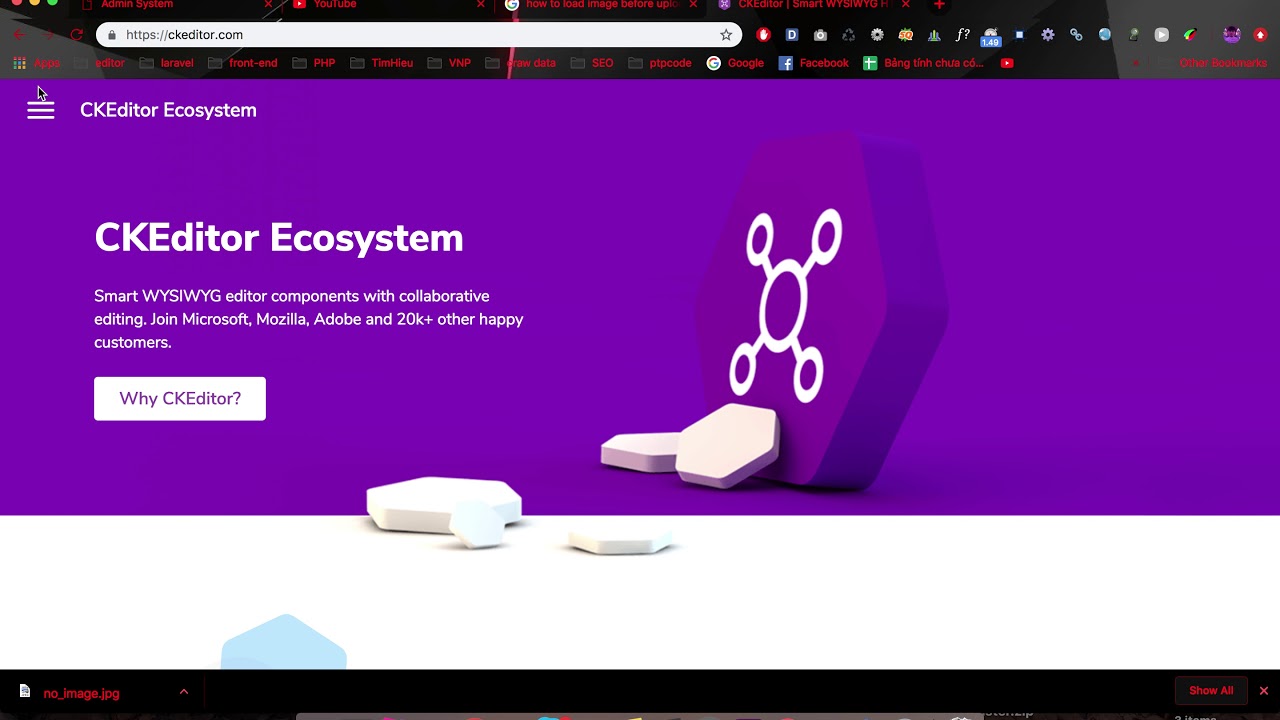Viewport: 1280px width, 720px height.
Task: Open the camera screenshot extension
Action: (x=820, y=35)
